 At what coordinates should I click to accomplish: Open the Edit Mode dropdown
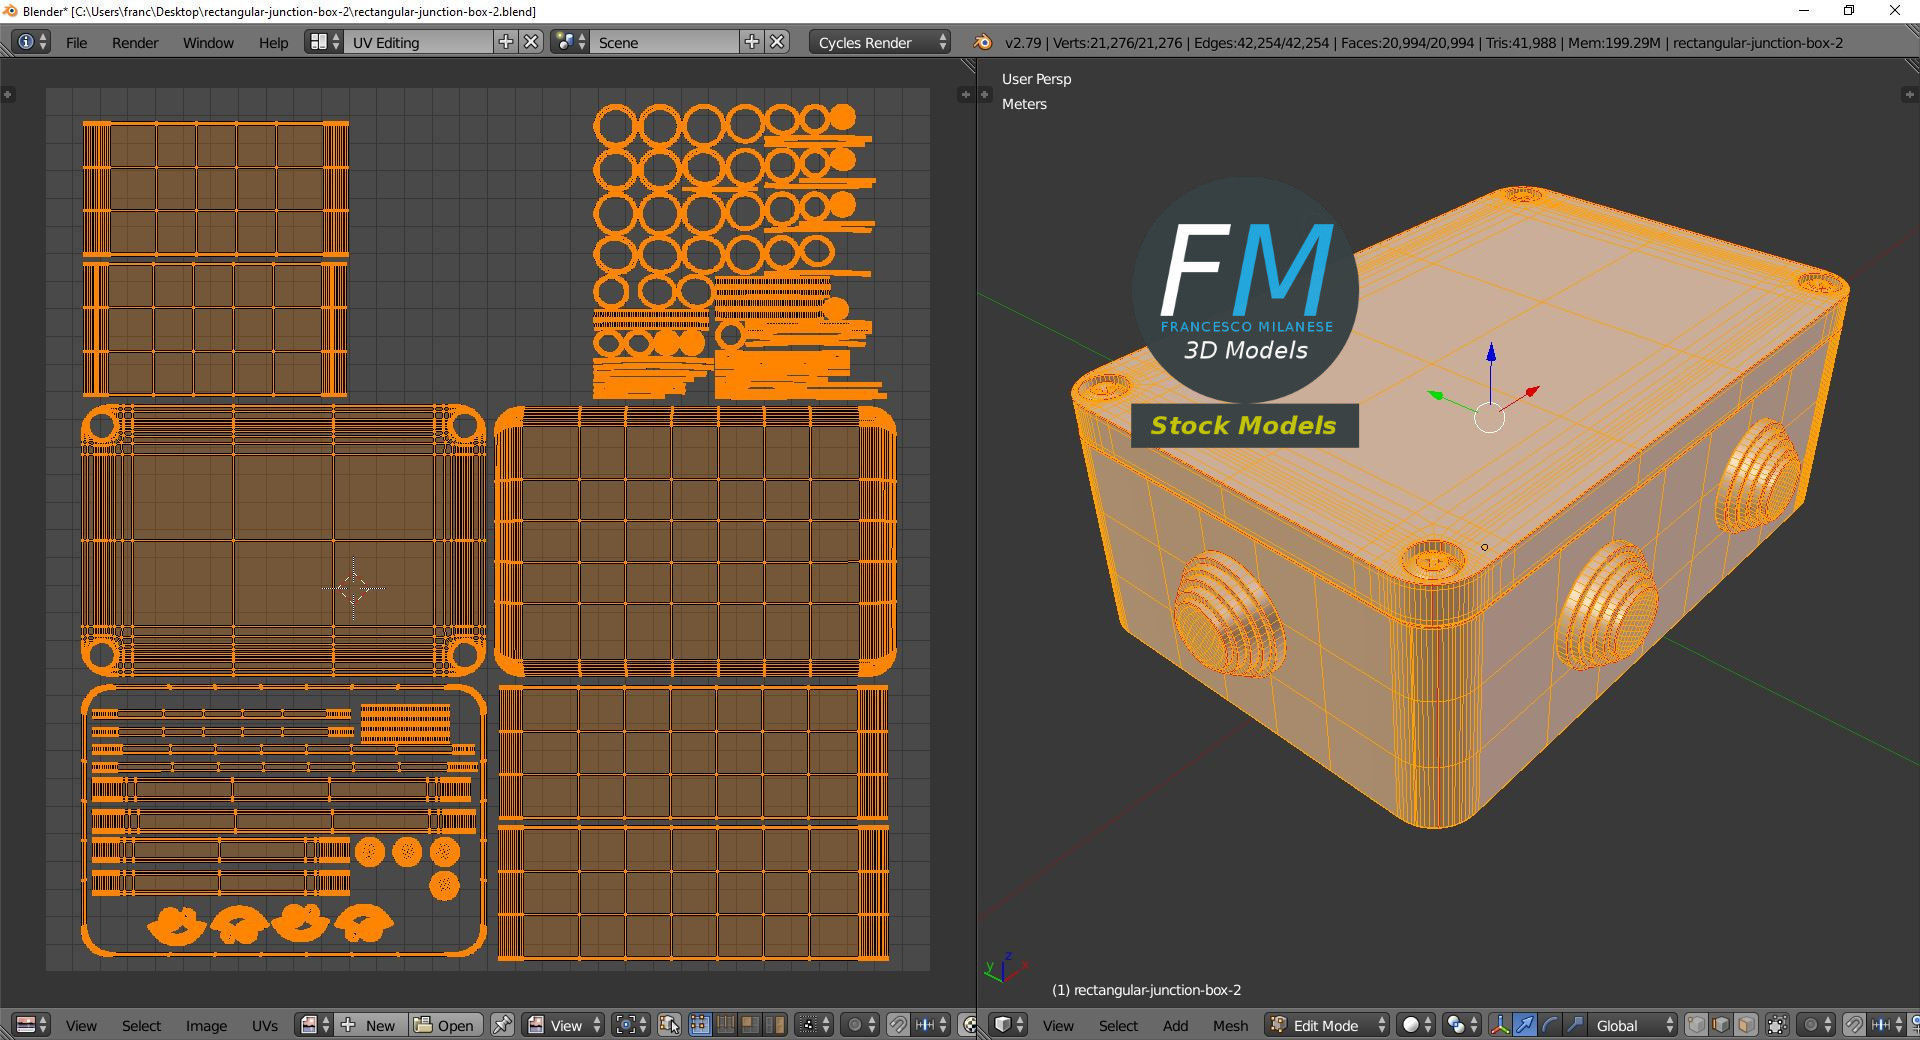(x=1327, y=1025)
